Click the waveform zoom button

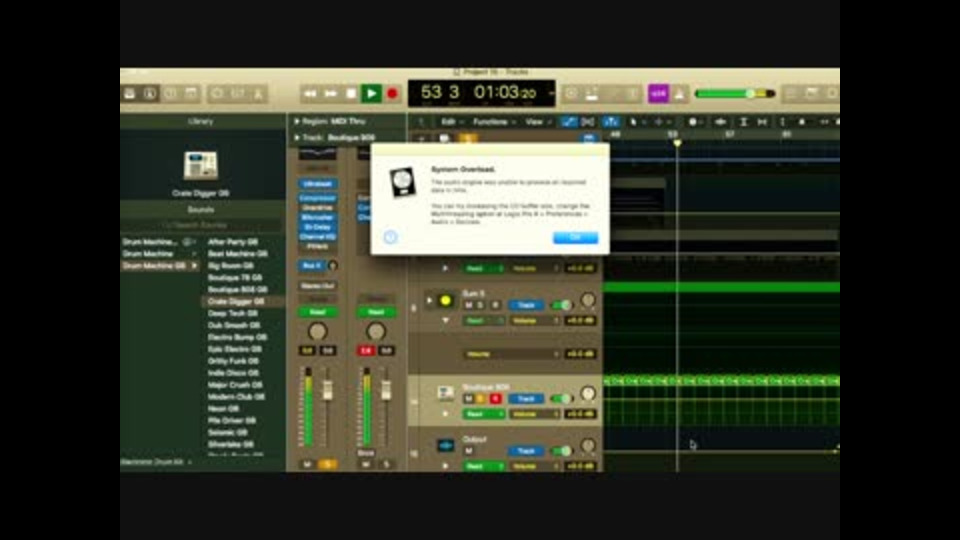[720, 122]
